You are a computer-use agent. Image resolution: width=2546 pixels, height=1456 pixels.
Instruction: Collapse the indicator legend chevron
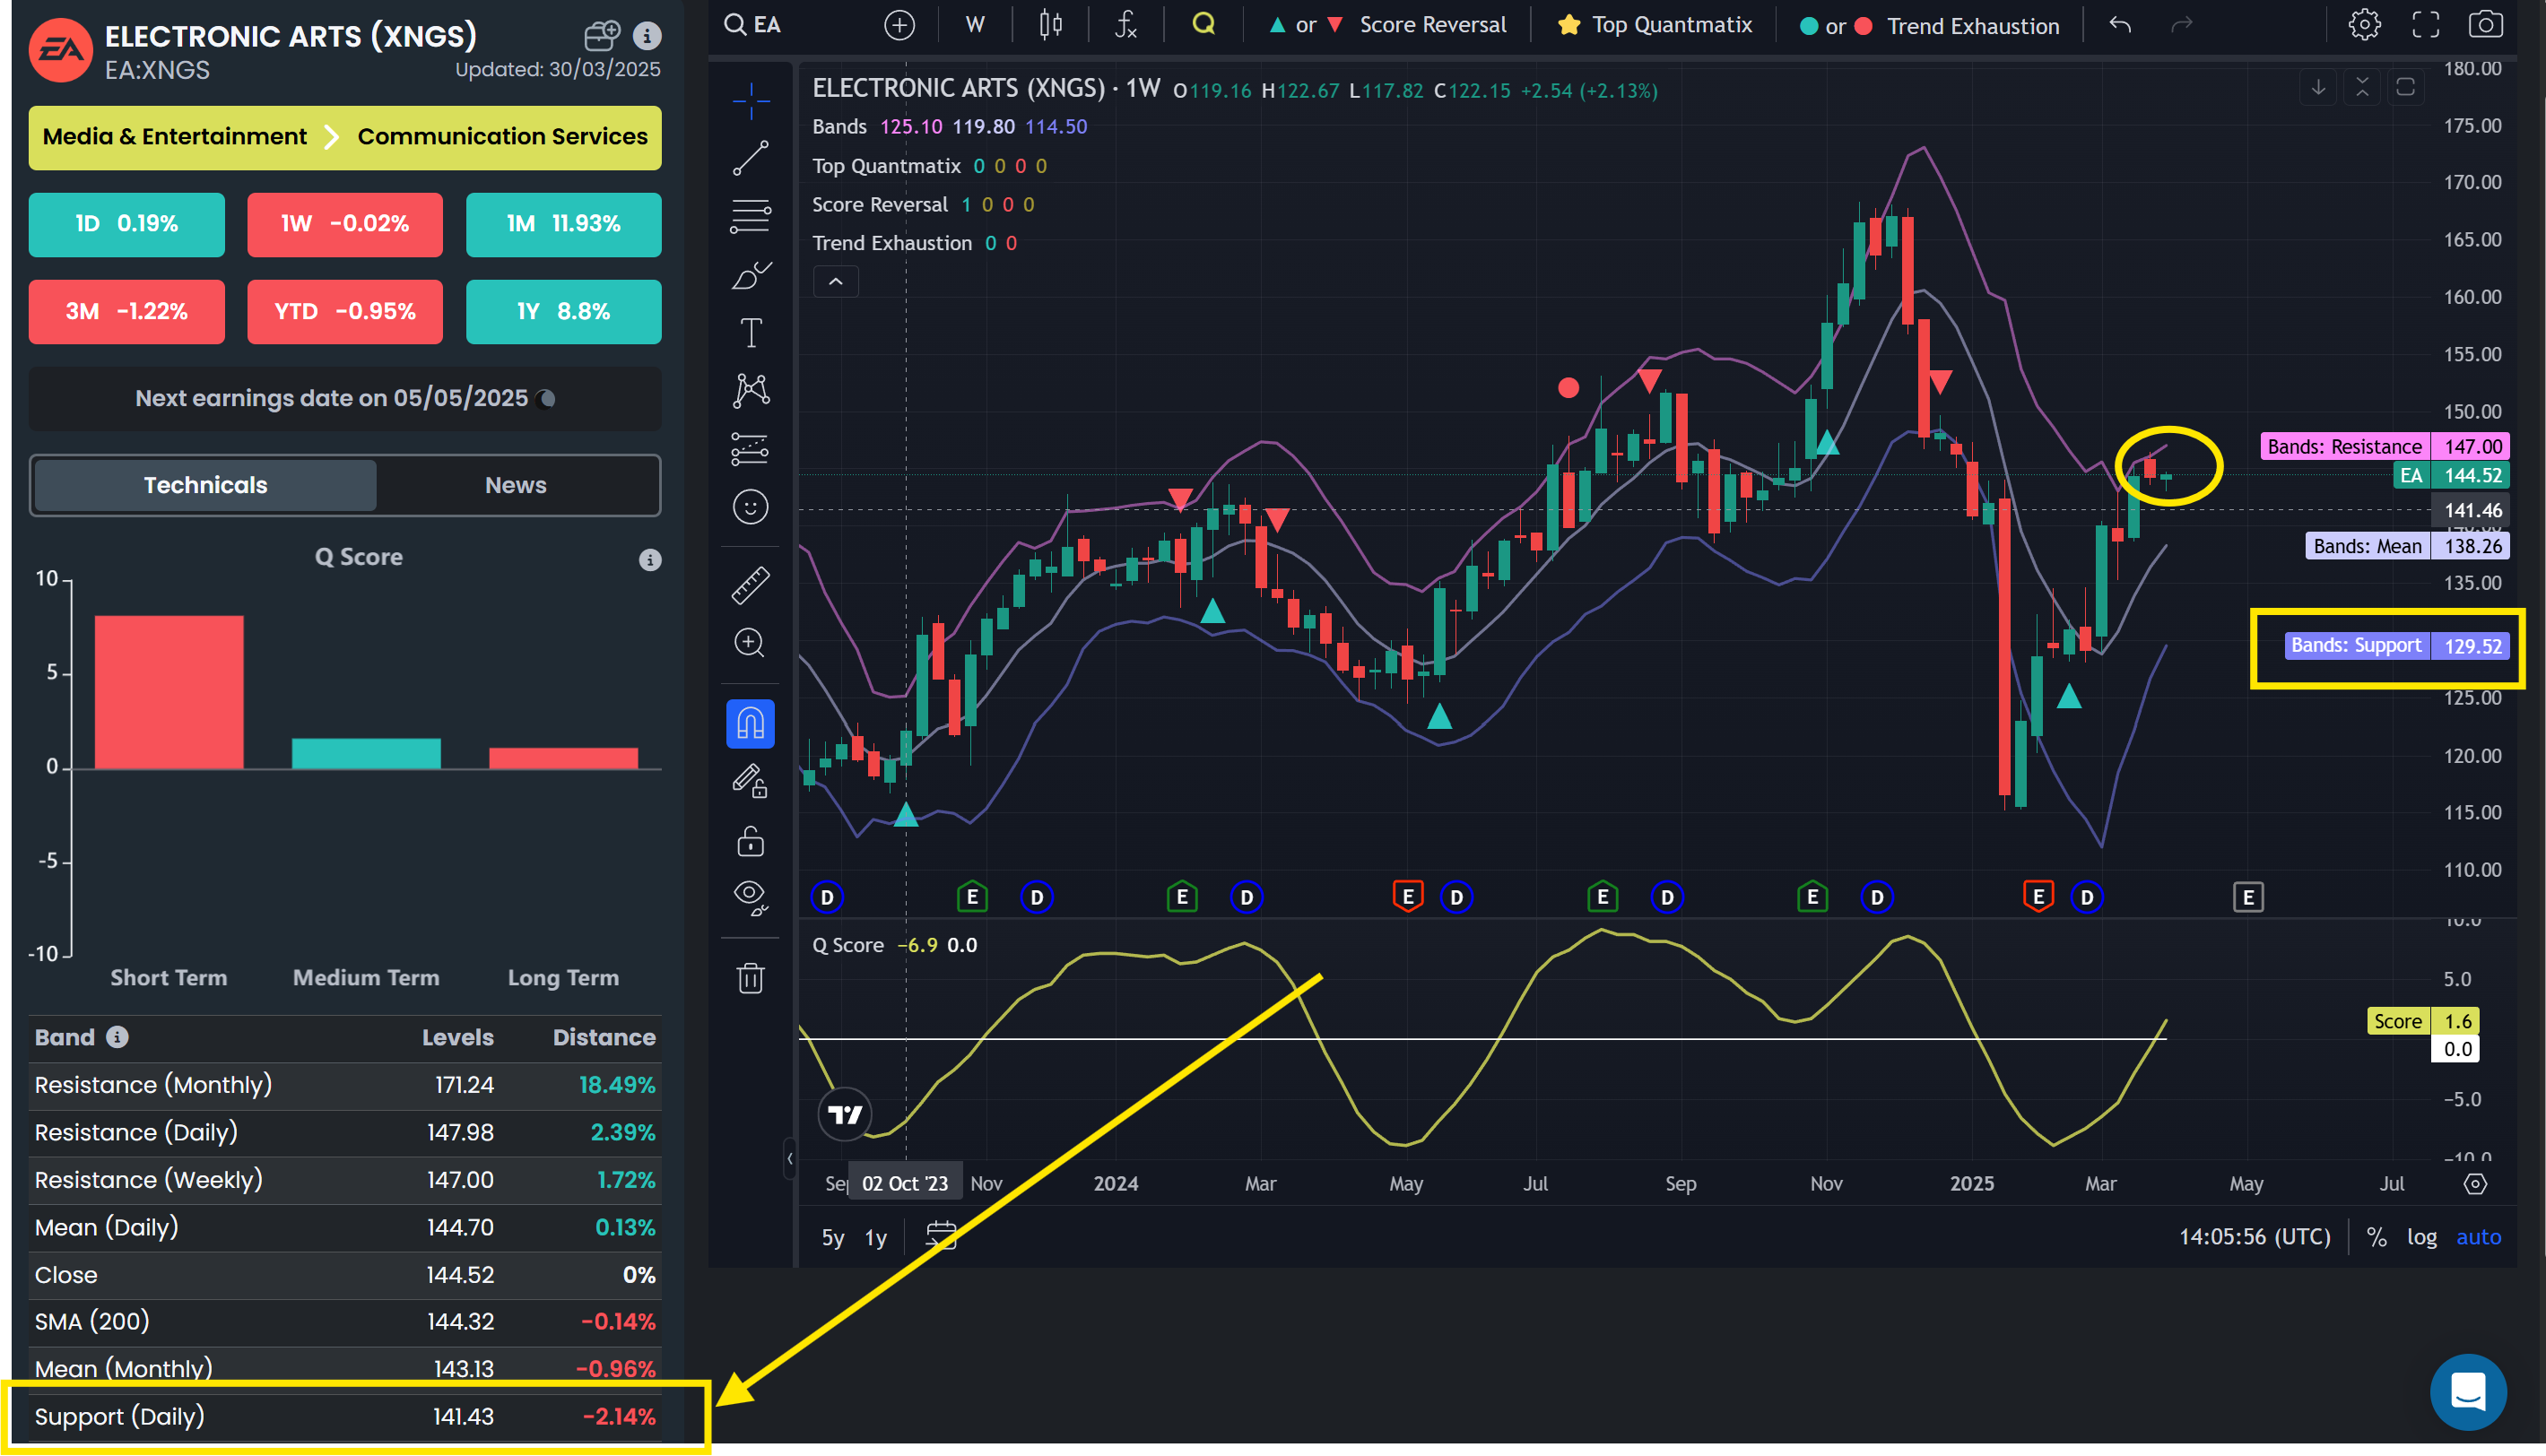tap(835, 282)
